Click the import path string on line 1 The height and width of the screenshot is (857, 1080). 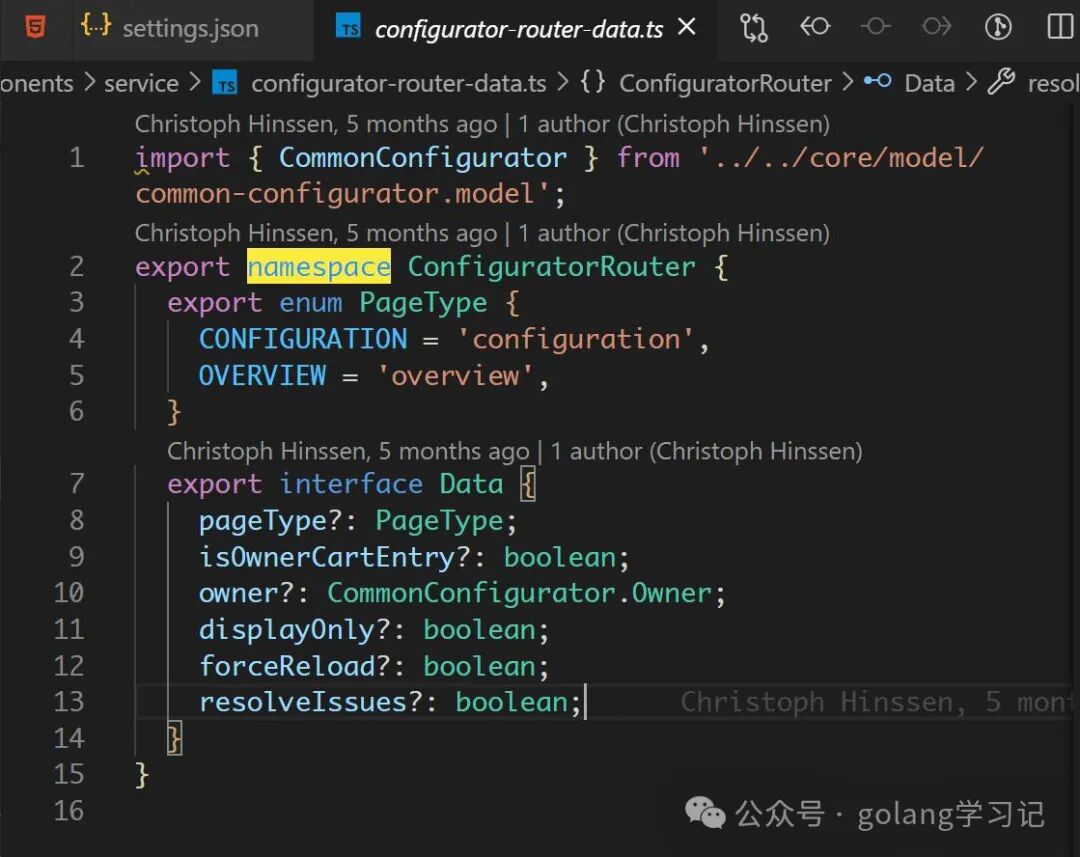coord(559,176)
